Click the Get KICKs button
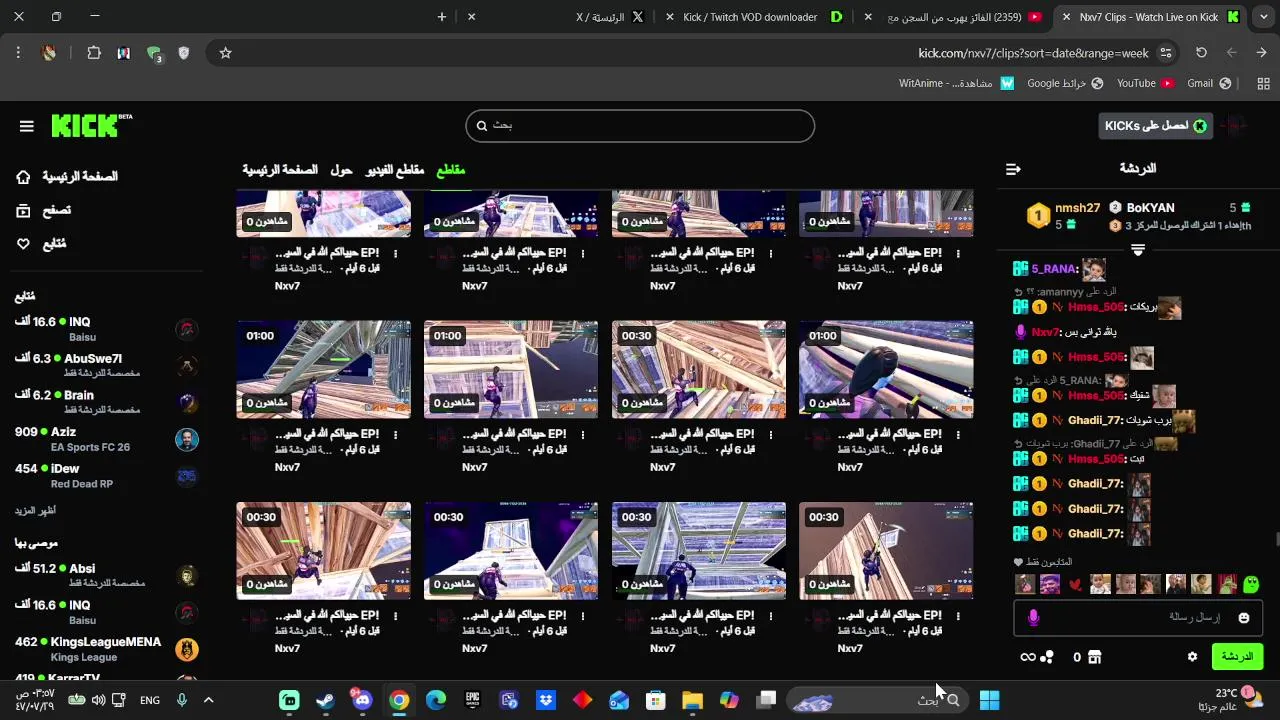The image size is (1280, 720). (1155, 125)
